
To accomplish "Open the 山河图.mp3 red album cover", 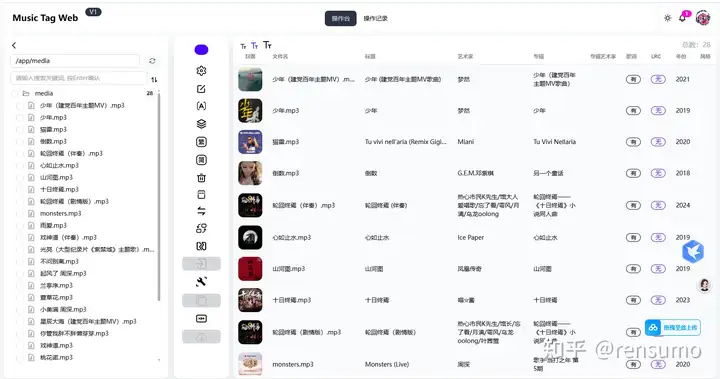I will coord(250,269).
